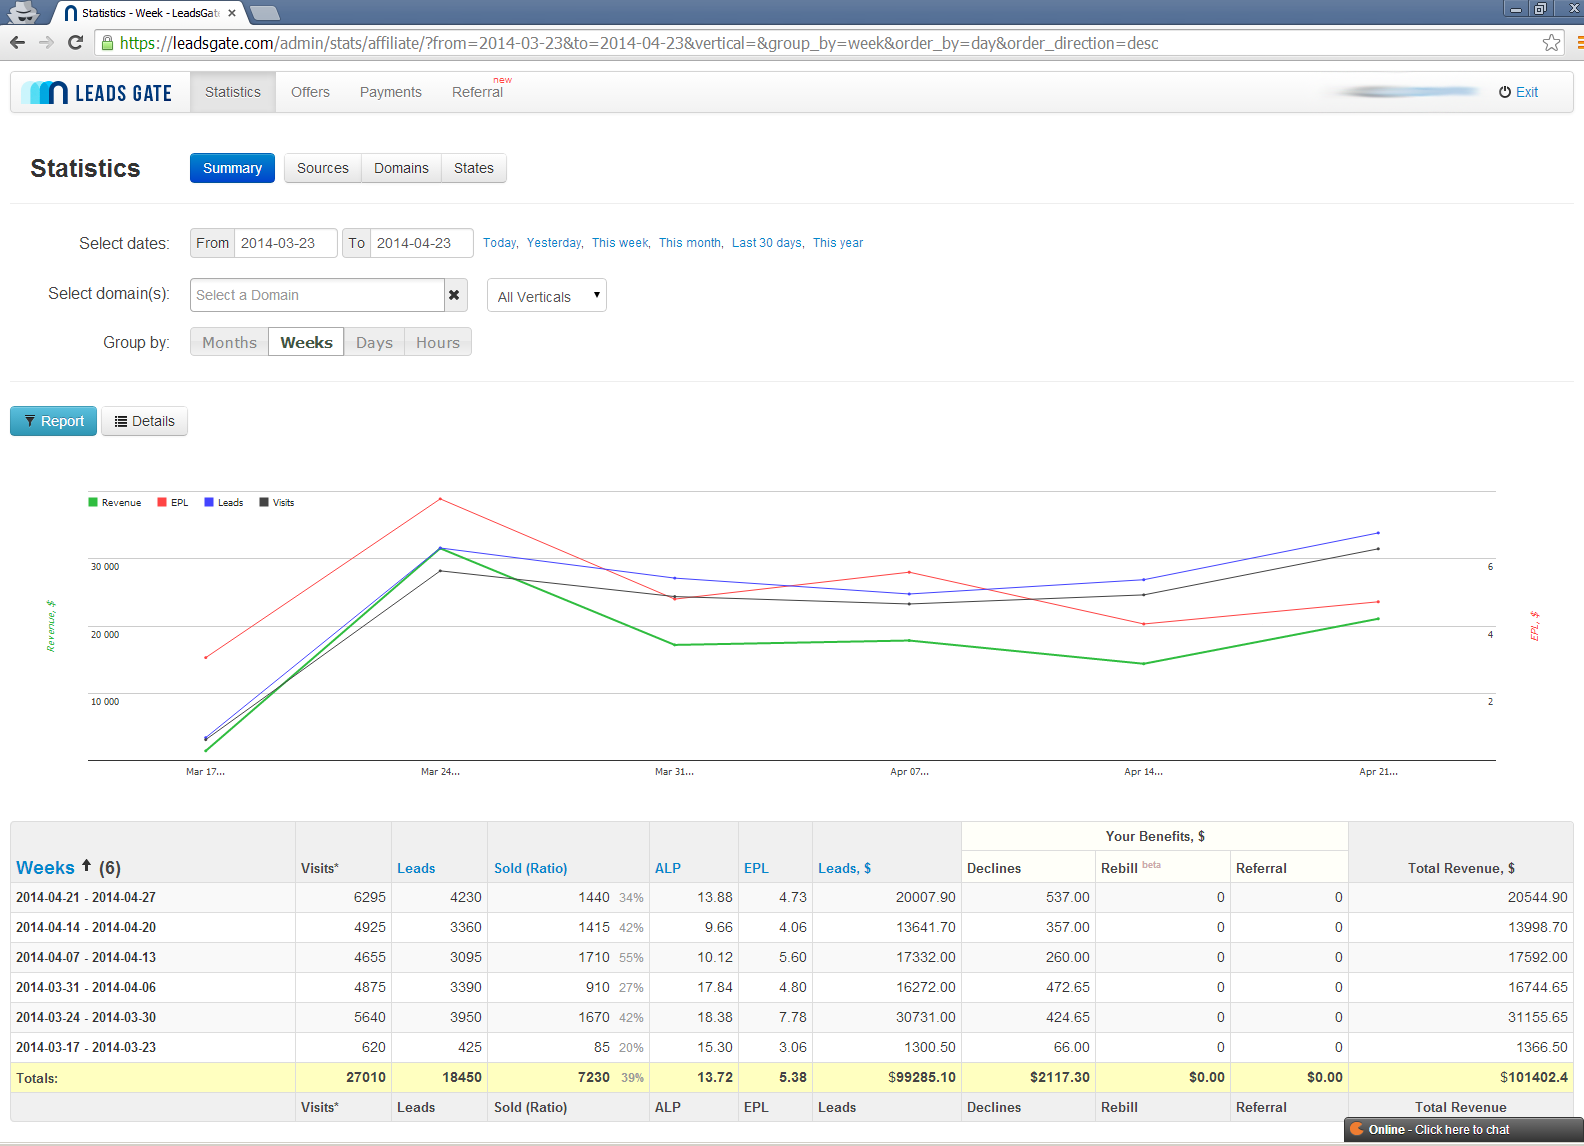Open the Select a Domain combo box
The height and width of the screenshot is (1146, 1584).
(317, 295)
